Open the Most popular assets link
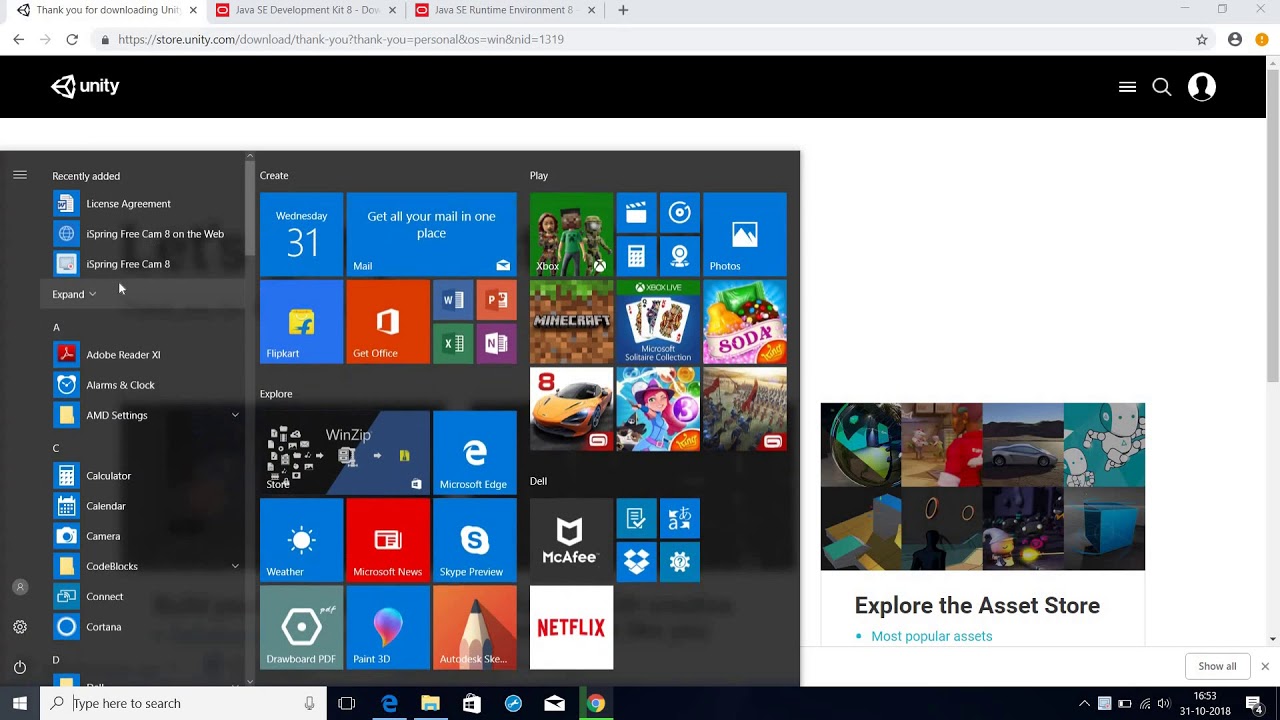This screenshot has width=1280, height=720. (932, 636)
